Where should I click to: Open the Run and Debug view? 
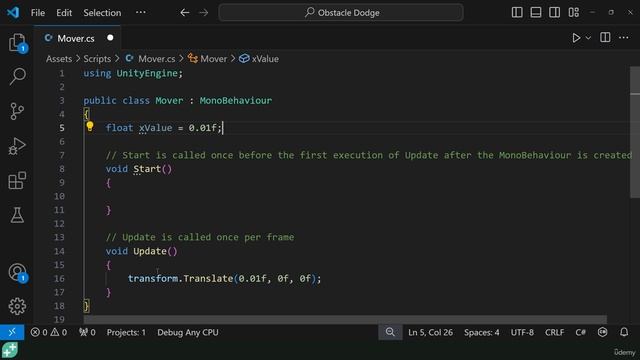point(17,146)
